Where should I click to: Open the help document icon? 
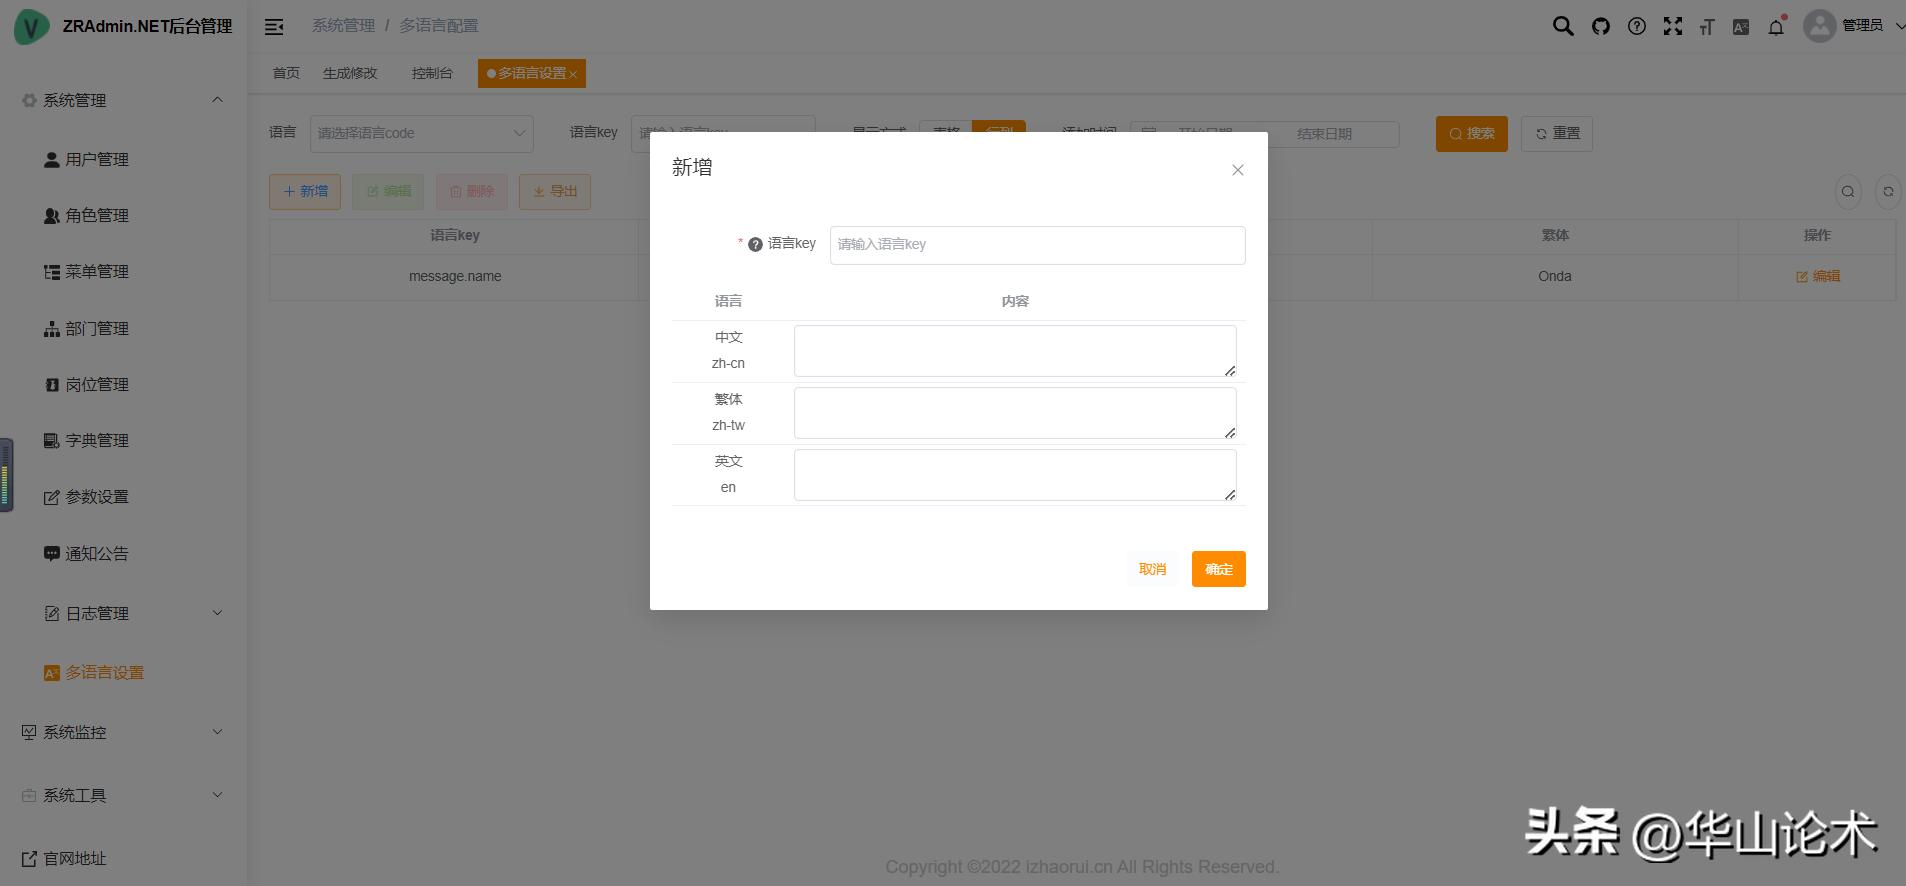tap(1637, 27)
